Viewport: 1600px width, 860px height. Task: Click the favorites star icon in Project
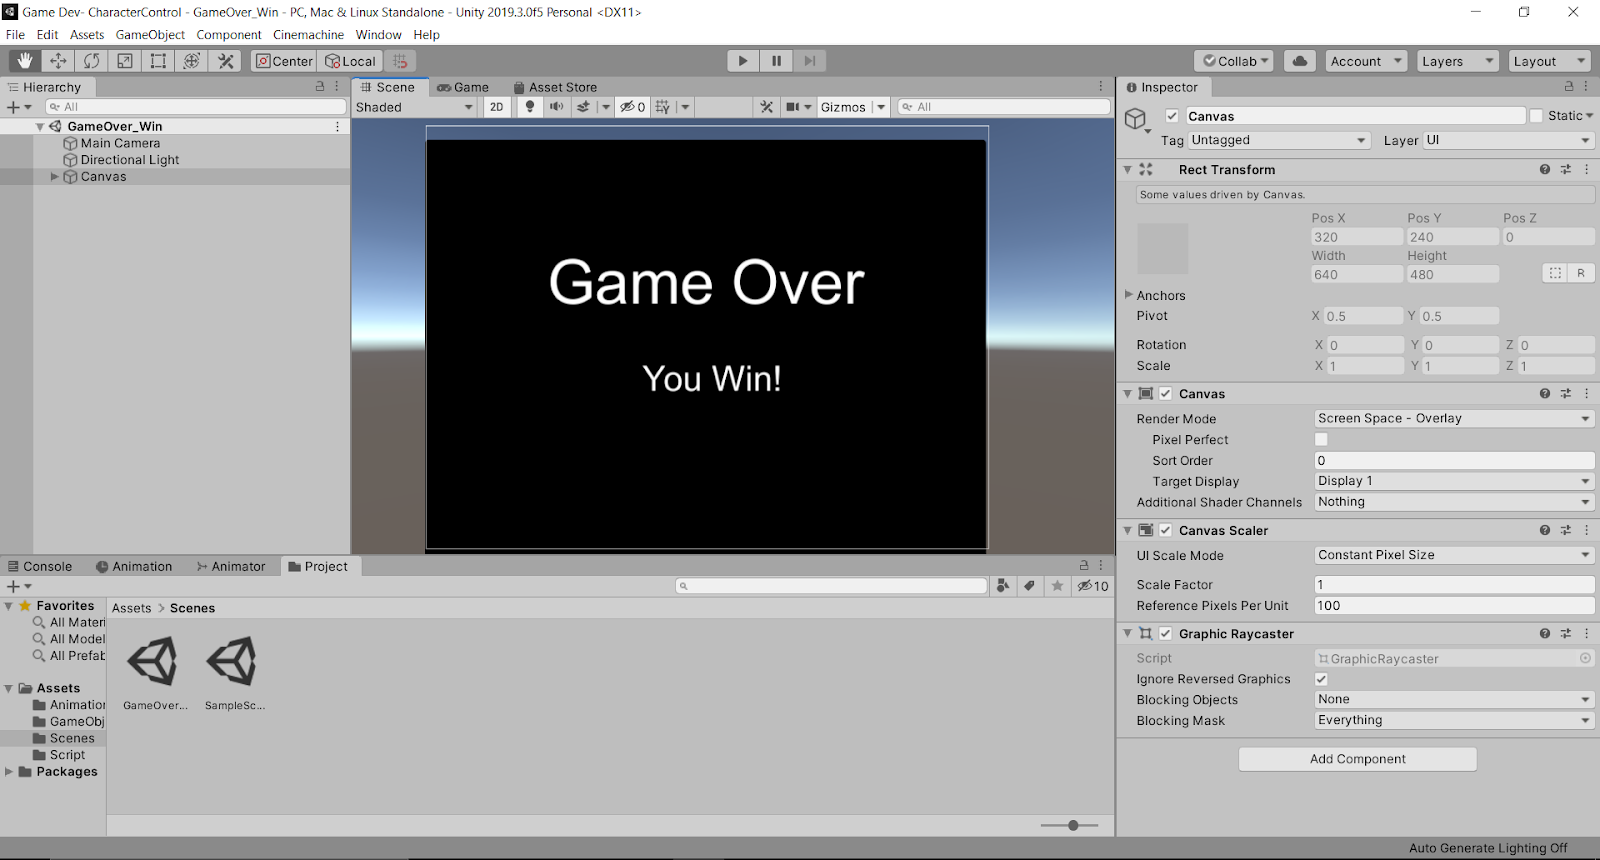click(x=1057, y=586)
